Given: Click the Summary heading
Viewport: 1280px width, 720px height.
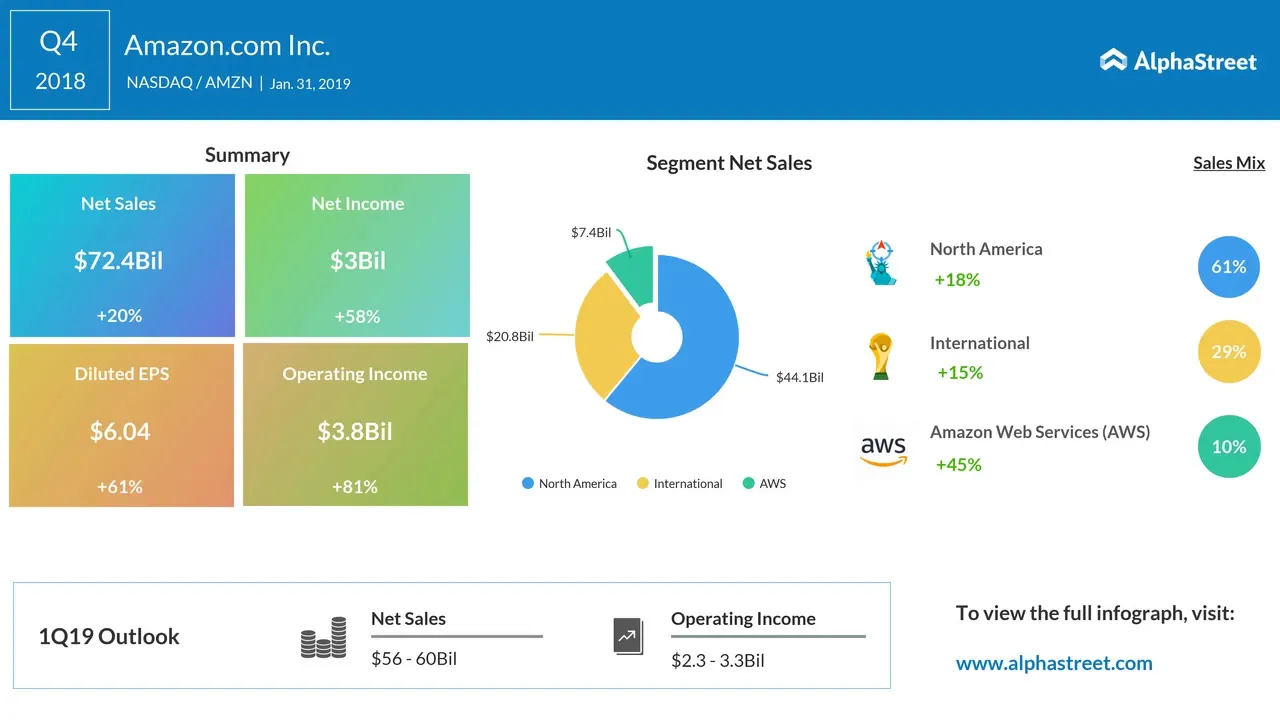Looking at the screenshot, I should (247, 155).
